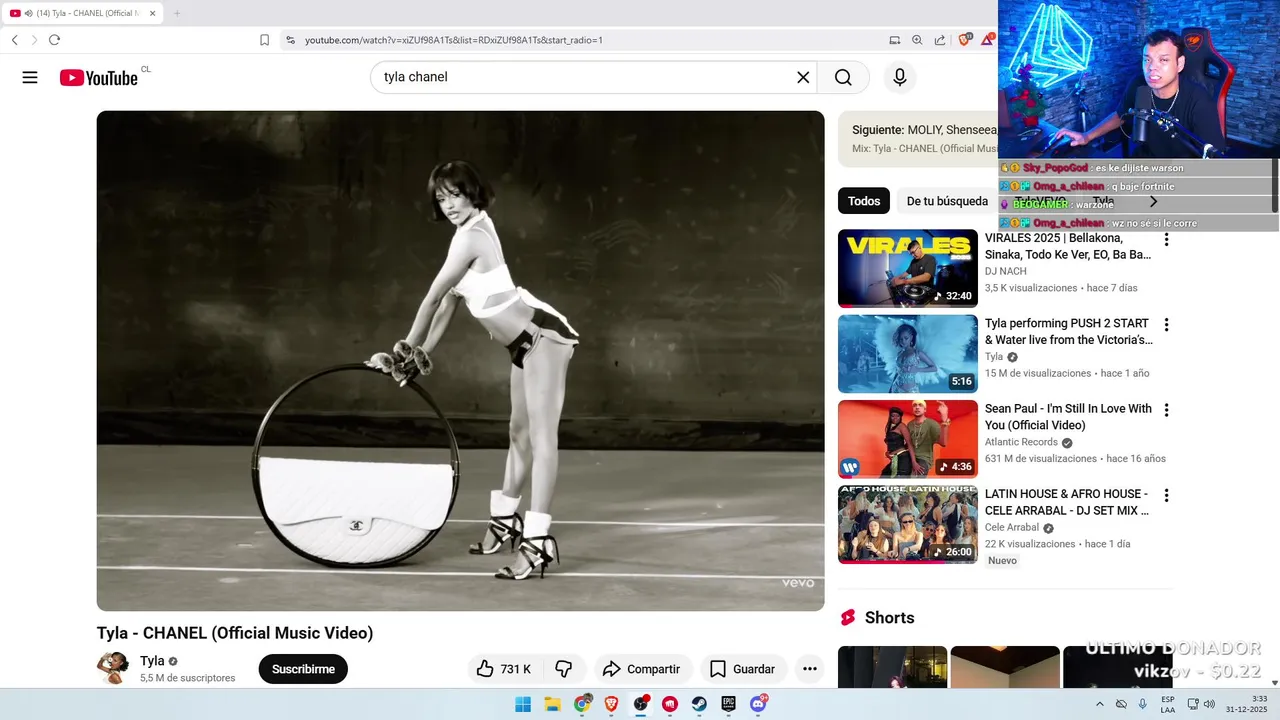Open Epic Games Launcher from taskbar
Viewport: 1280px width, 720px height.
pyautogui.click(x=729, y=704)
